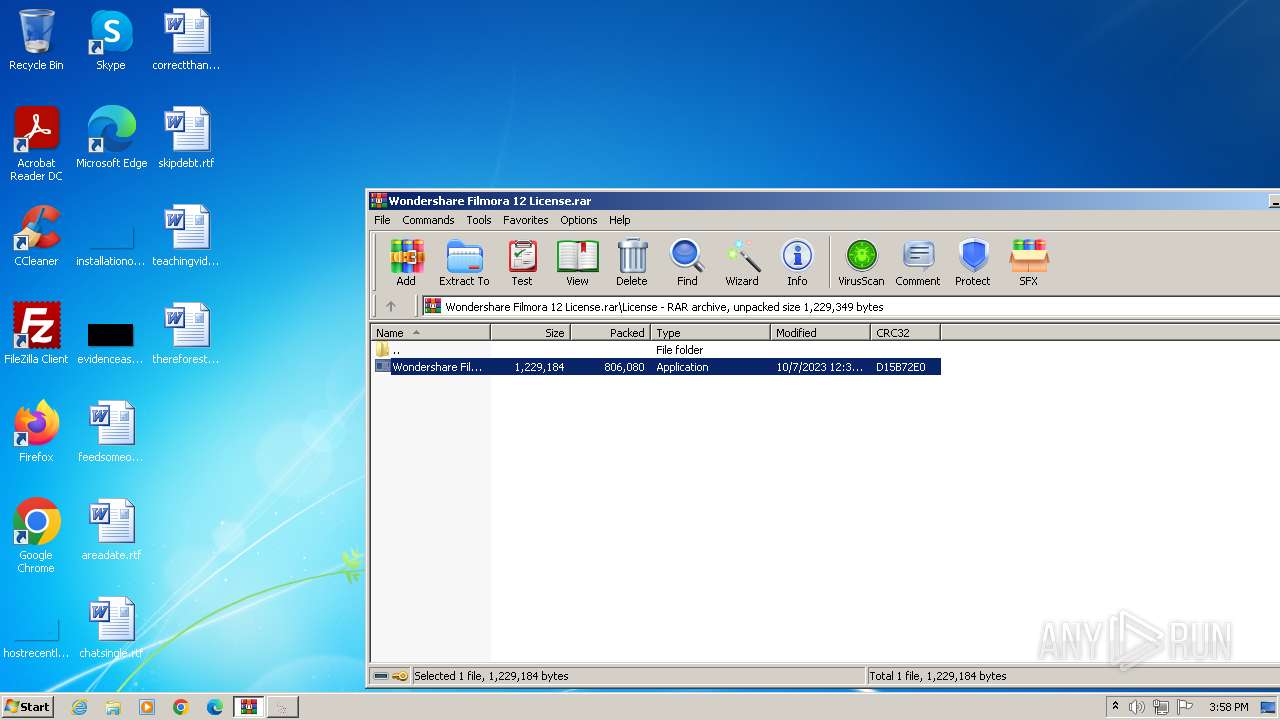Click the Info toolbar icon
This screenshot has height=720, width=1280.
(797, 263)
